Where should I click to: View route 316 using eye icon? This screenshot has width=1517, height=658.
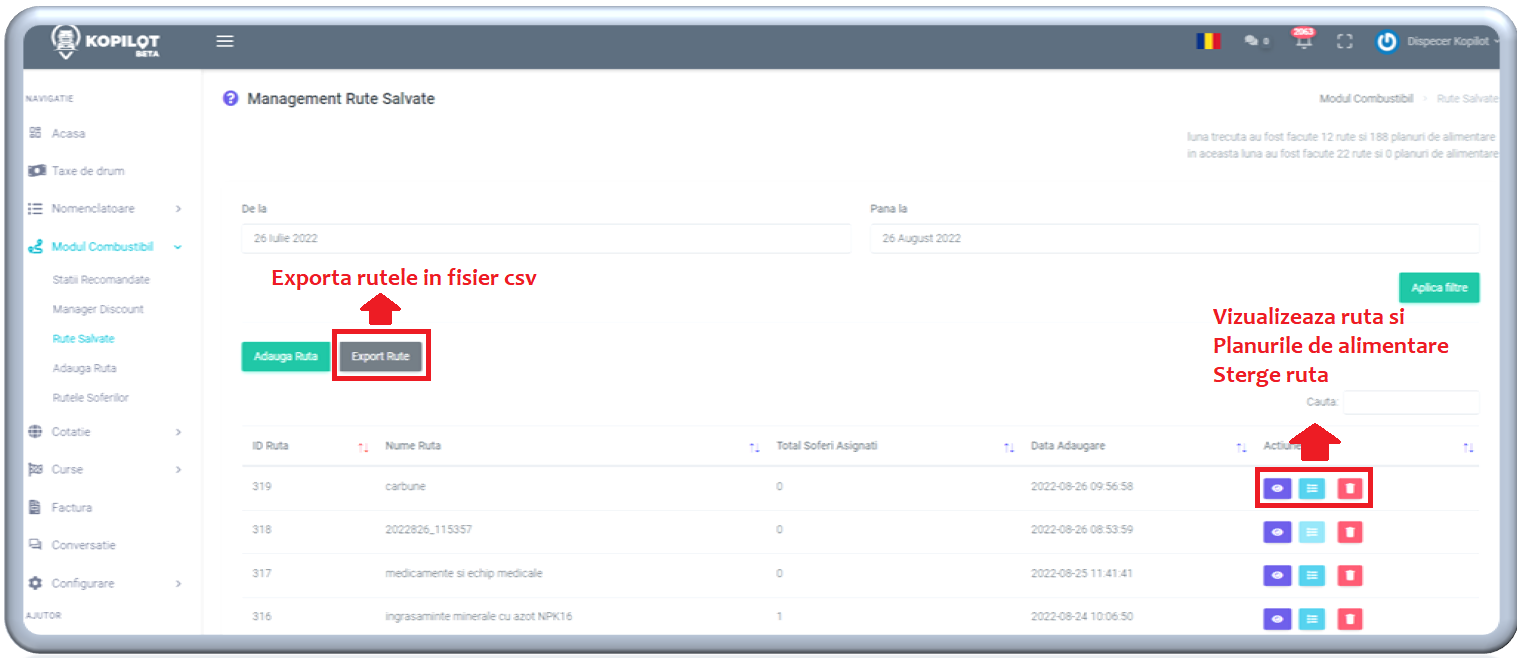tap(1277, 619)
